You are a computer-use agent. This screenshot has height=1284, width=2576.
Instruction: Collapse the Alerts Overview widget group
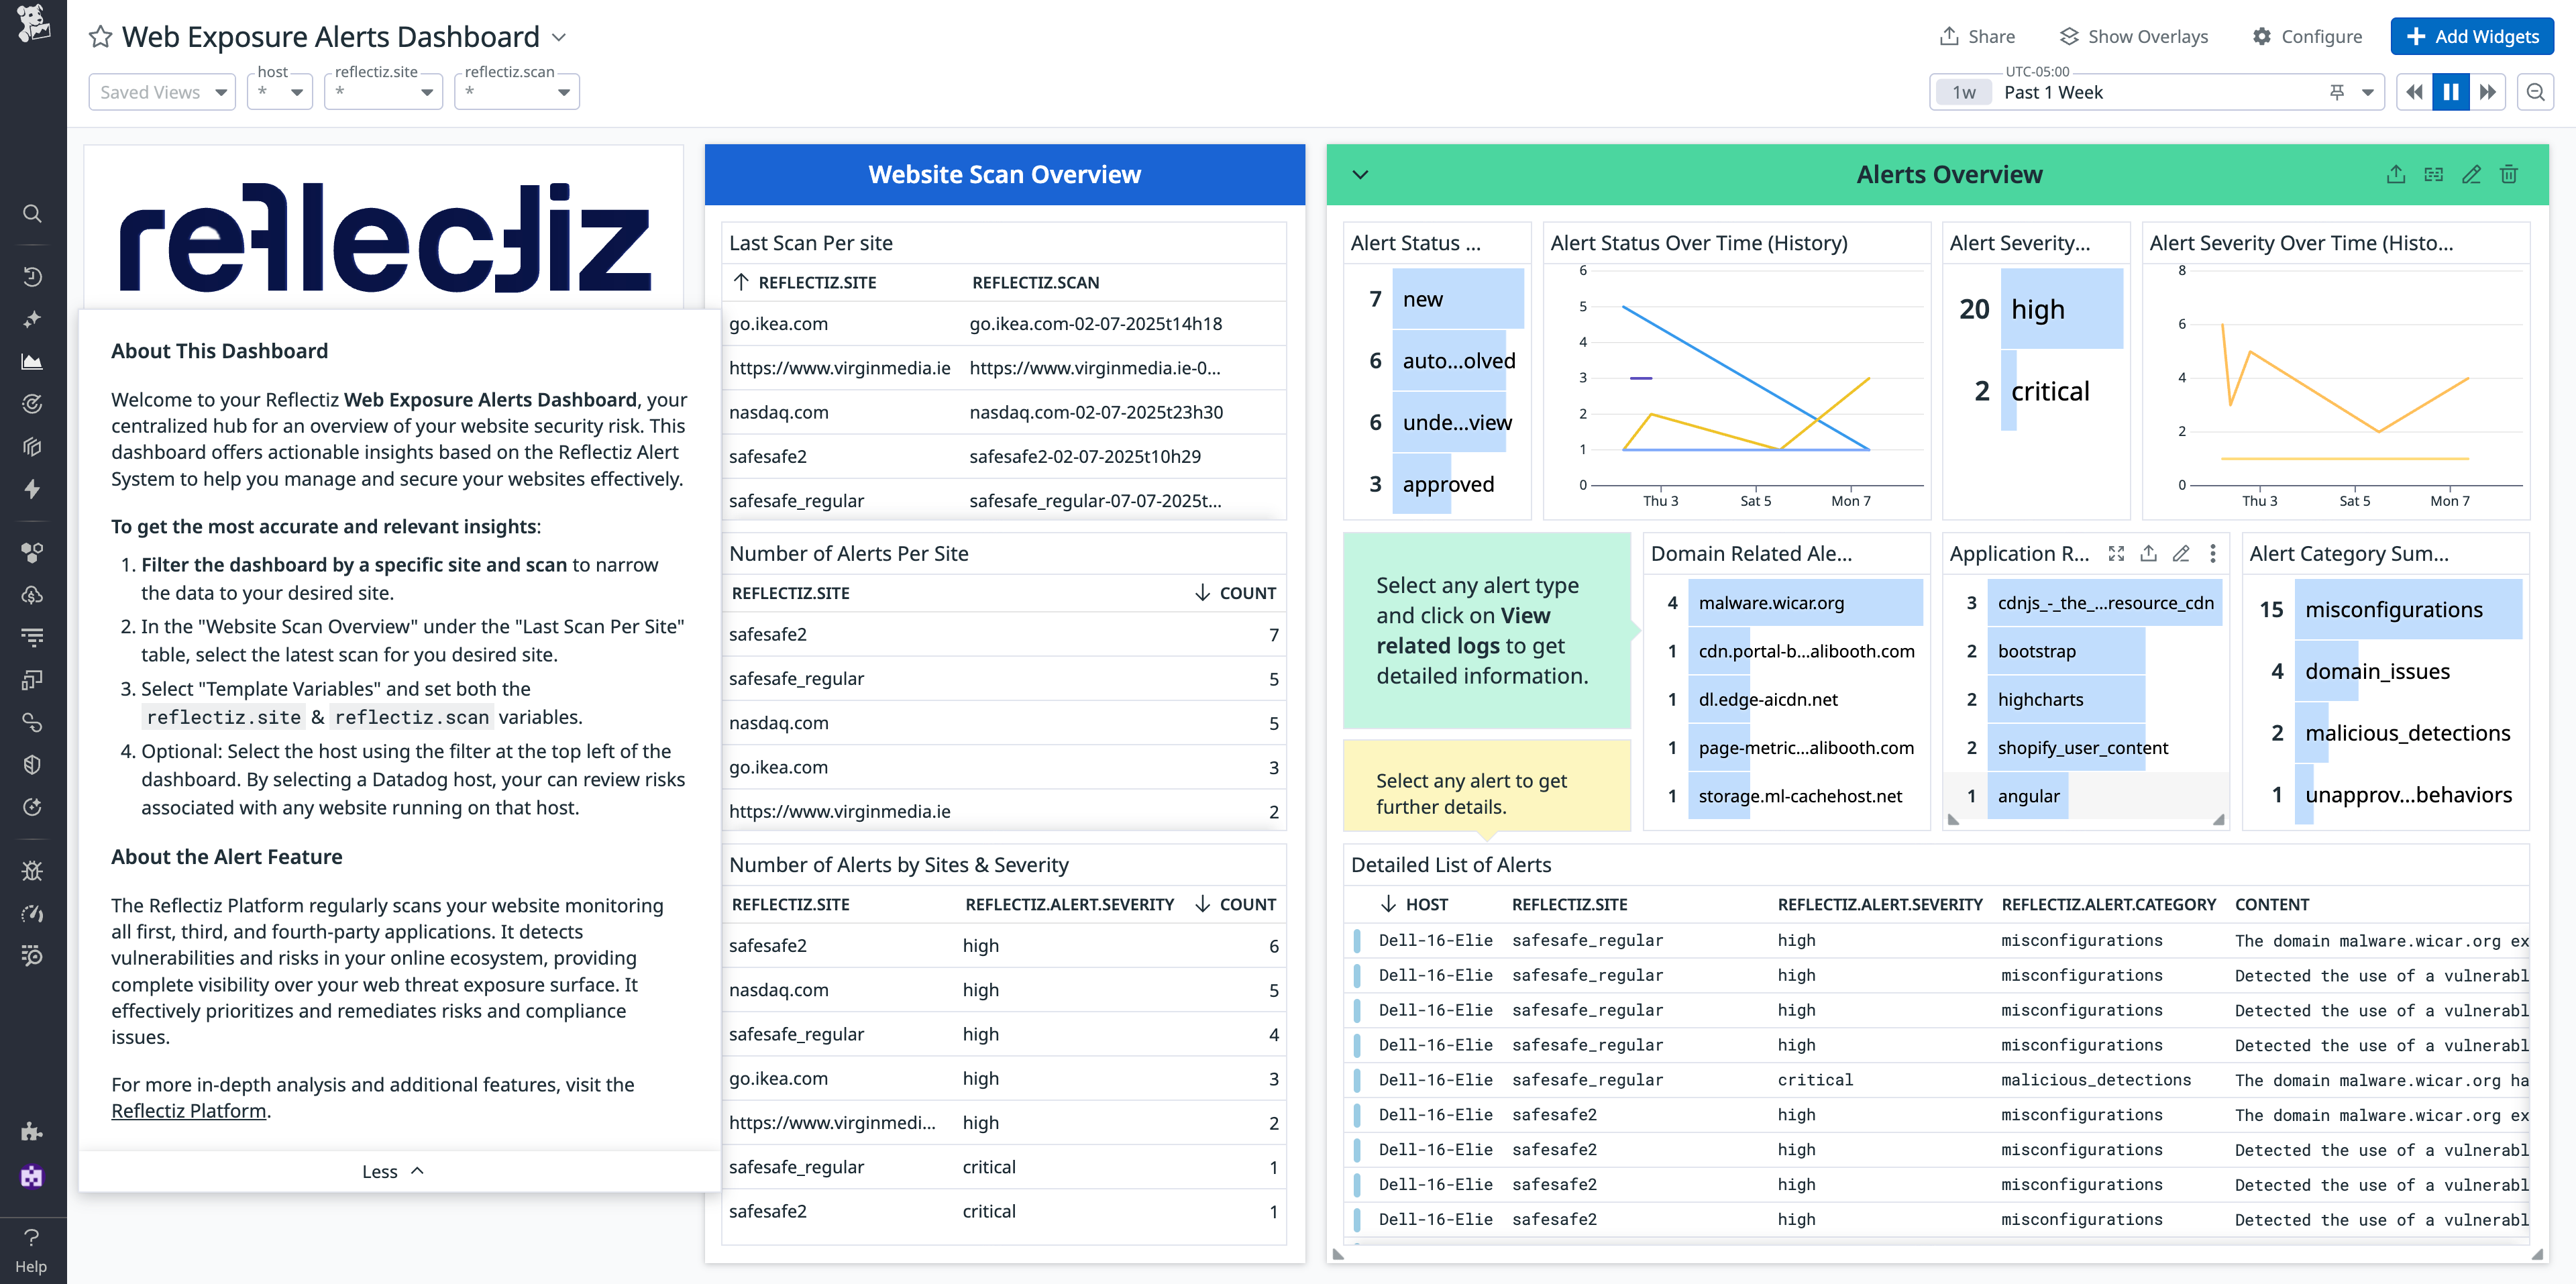1360,173
